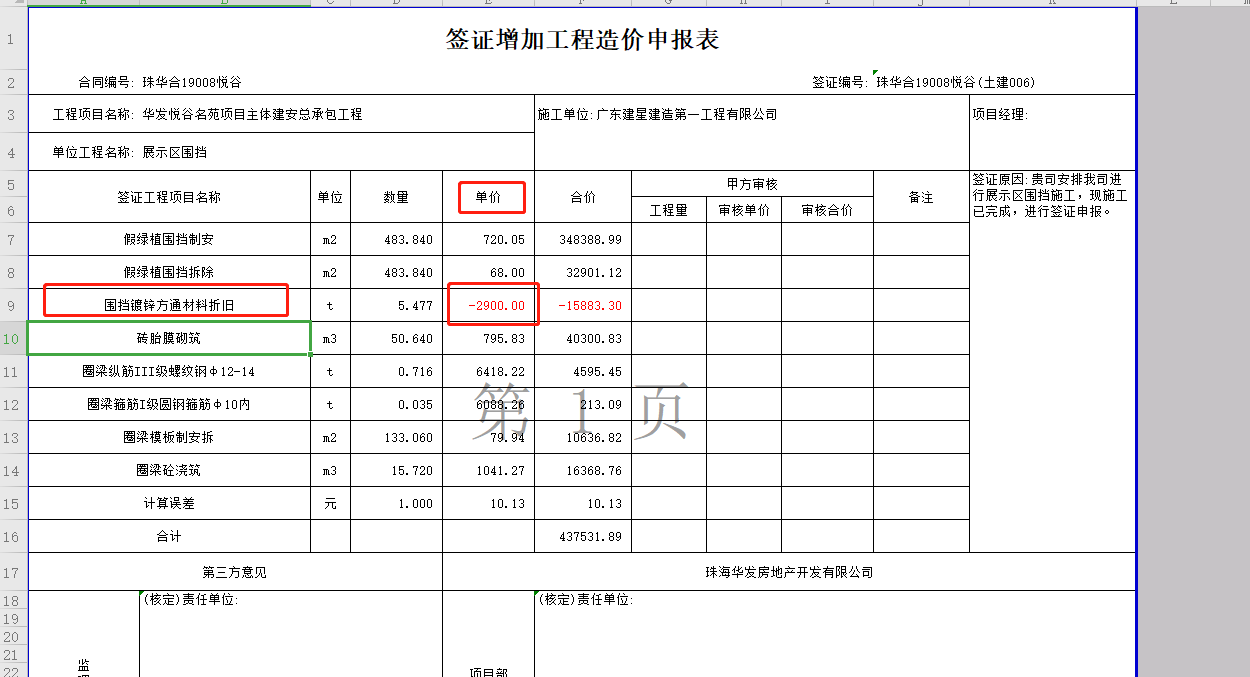Screen dimensions: 1250x677
Task: Select the 圈梁砼浇筑 item cell
Action: pos(169,470)
